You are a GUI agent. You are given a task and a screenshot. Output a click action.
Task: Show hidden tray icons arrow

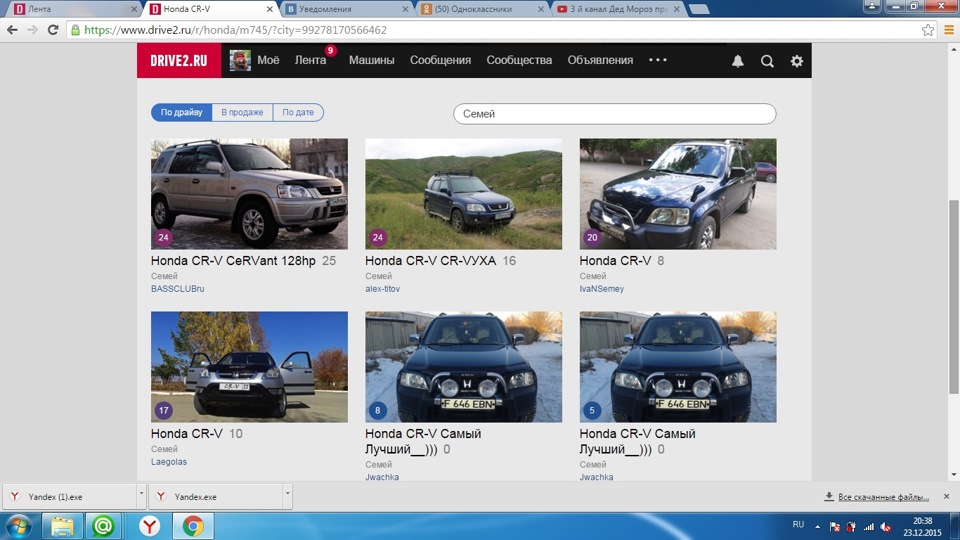817,526
